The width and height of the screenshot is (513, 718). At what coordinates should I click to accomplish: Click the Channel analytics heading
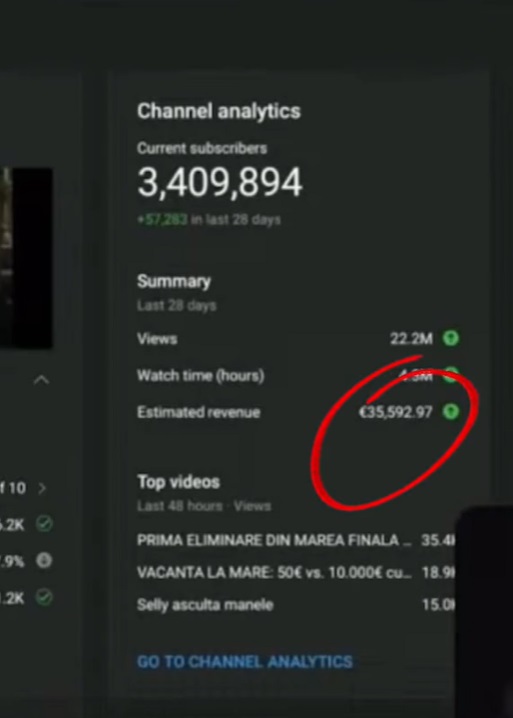(x=219, y=111)
